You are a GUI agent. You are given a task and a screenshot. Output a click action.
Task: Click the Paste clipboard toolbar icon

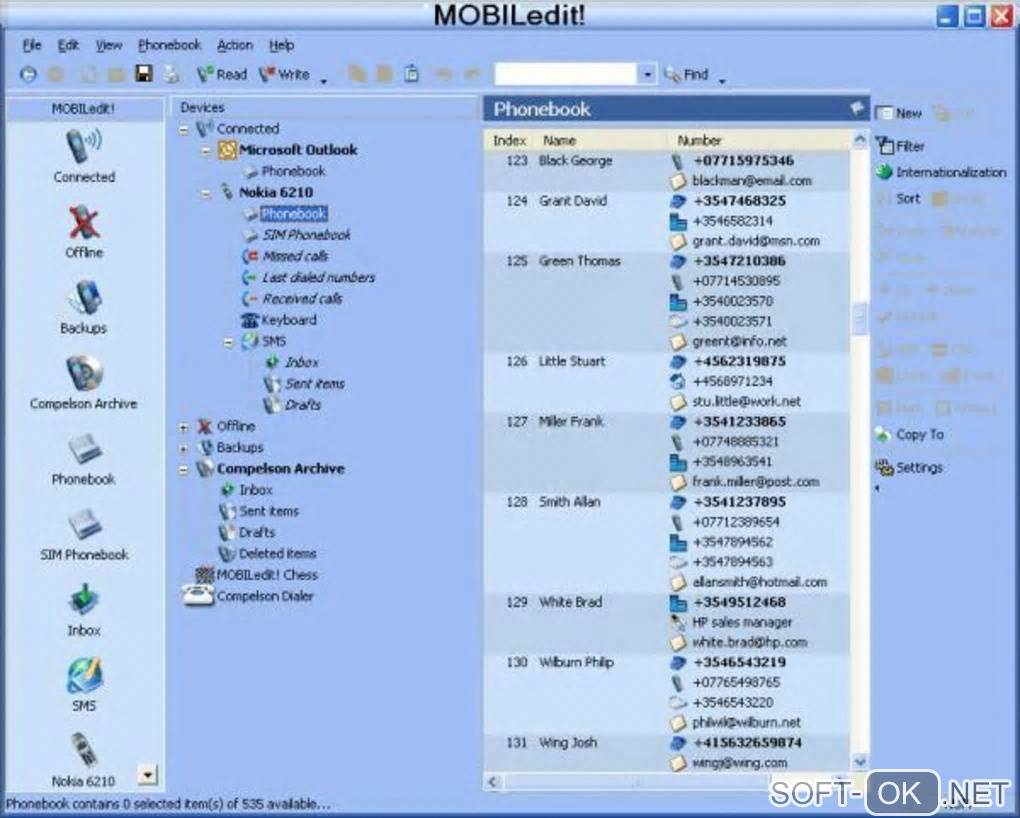coord(411,74)
